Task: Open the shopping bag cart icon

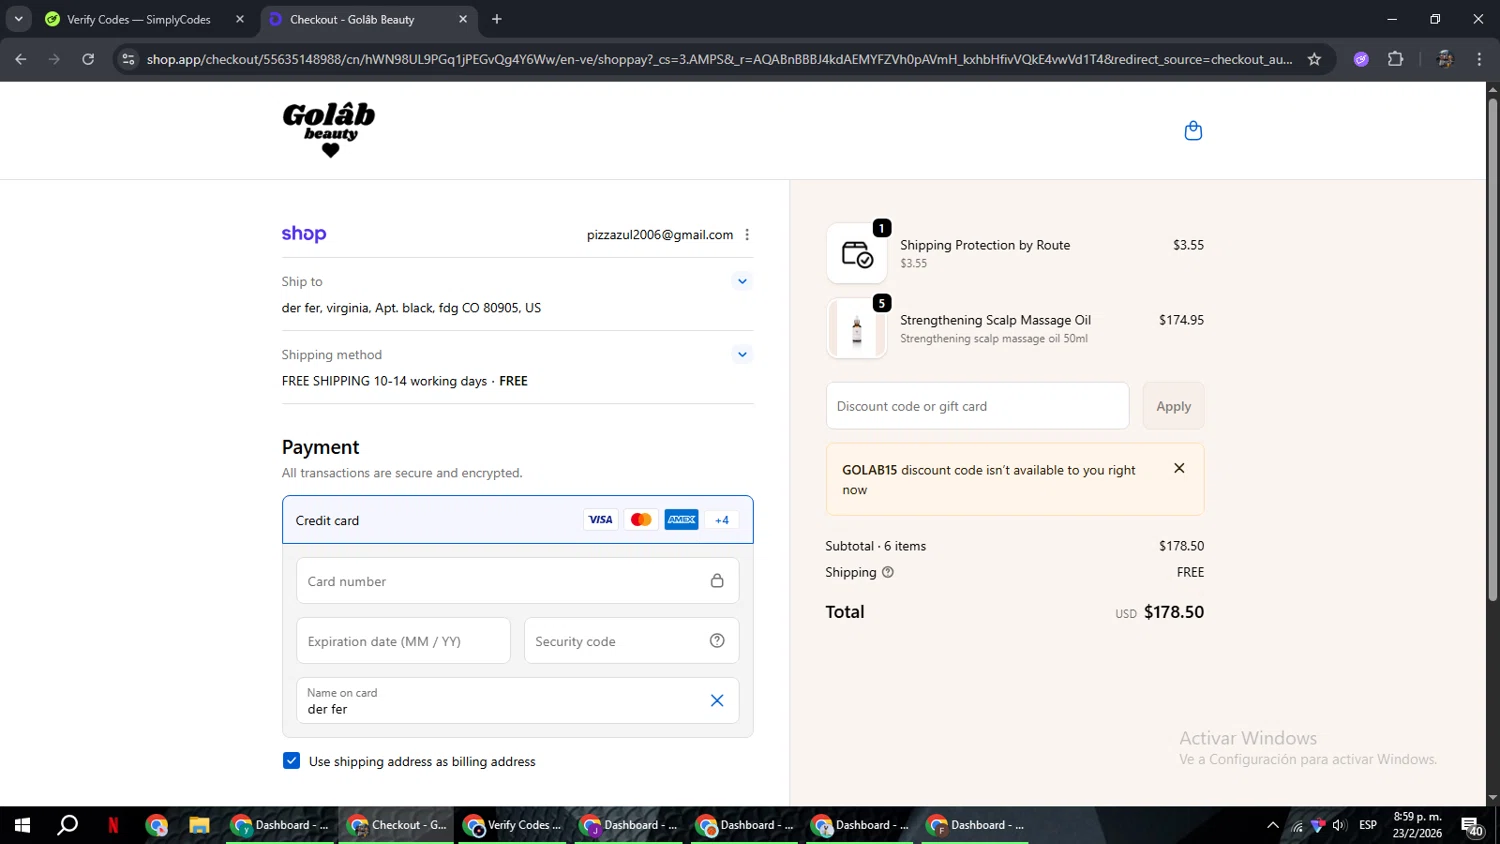Action: tap(1193, 131)
